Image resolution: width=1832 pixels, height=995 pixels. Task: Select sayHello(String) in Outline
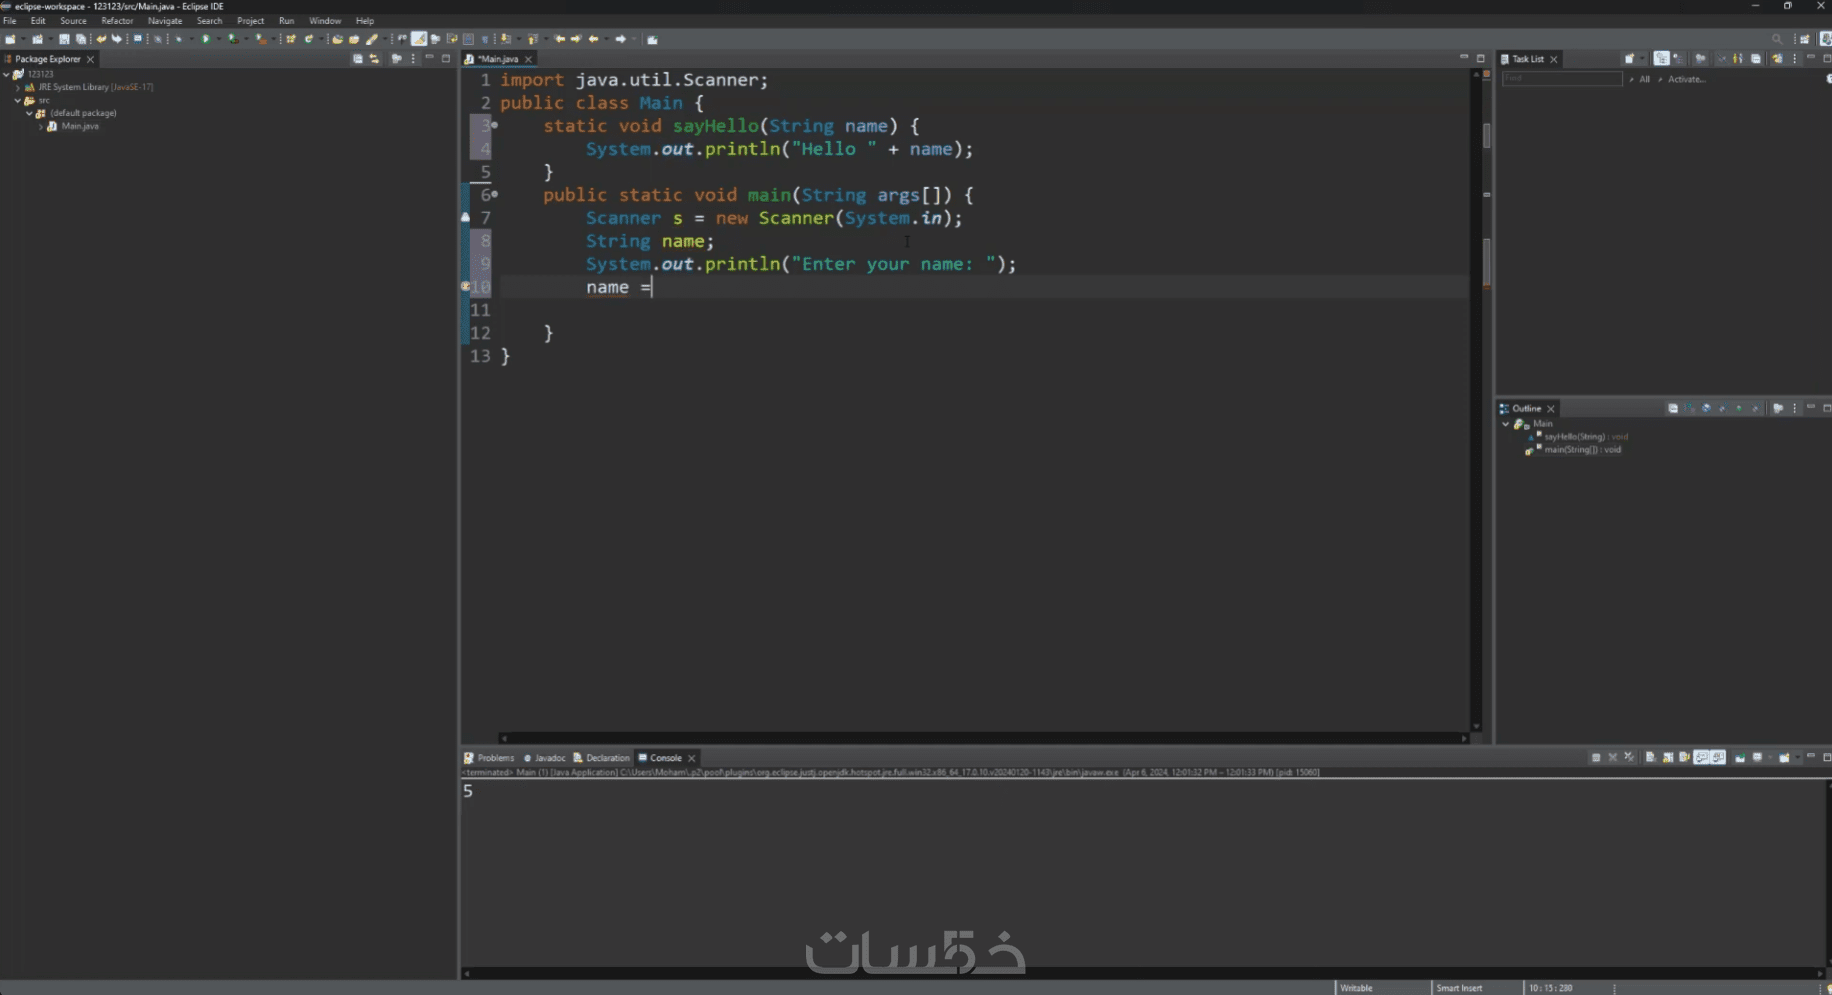click(x=1586, y=437)
